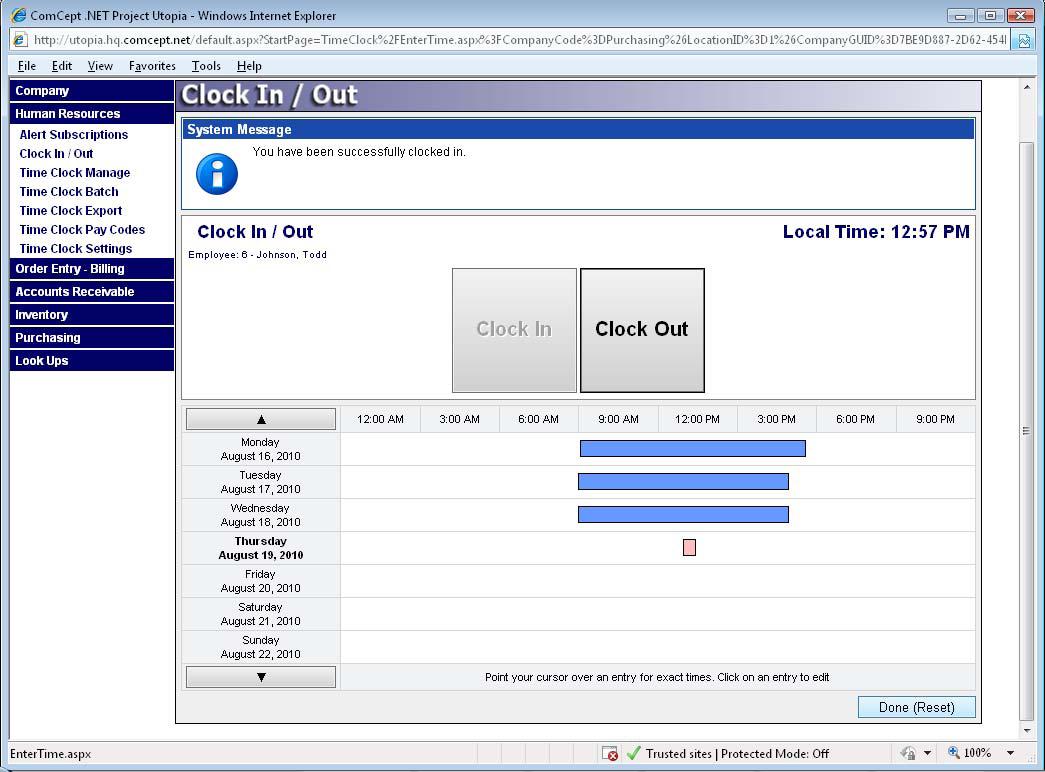Click the security lock icon in status bar
Image resolution: width=1045 pixels, height=772 pixels.
tap(908, 754)
